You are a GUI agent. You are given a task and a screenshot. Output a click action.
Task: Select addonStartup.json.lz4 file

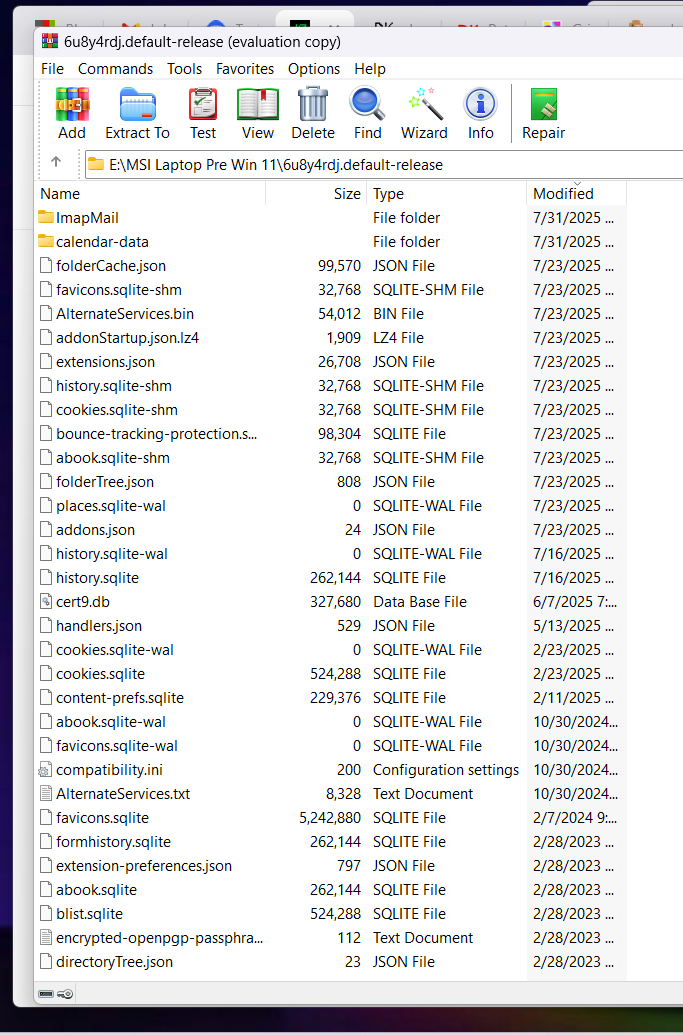point(127,337)
